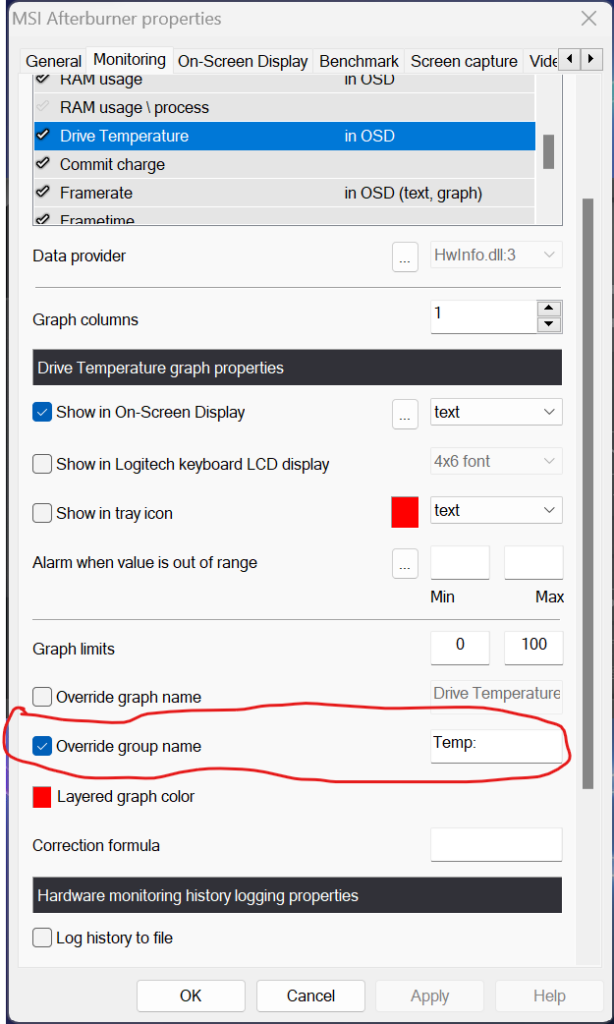The height and width of the screenshot is (1024, 614).
Task: Enable Show in Logitech keyboard LCD display
Action: coord(42,464)
